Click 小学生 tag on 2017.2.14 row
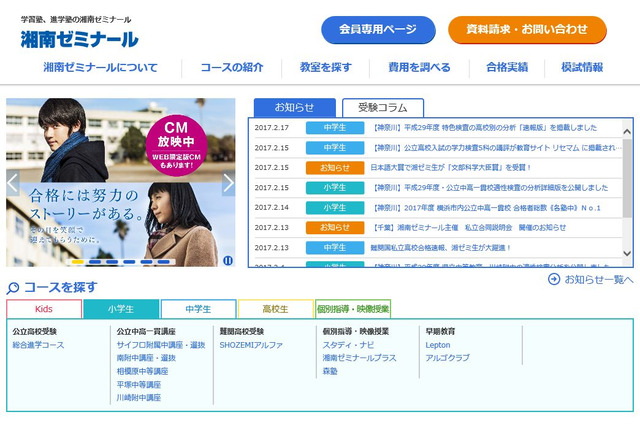This screenshot has height=426, width=640. click(x=335, y=208)
